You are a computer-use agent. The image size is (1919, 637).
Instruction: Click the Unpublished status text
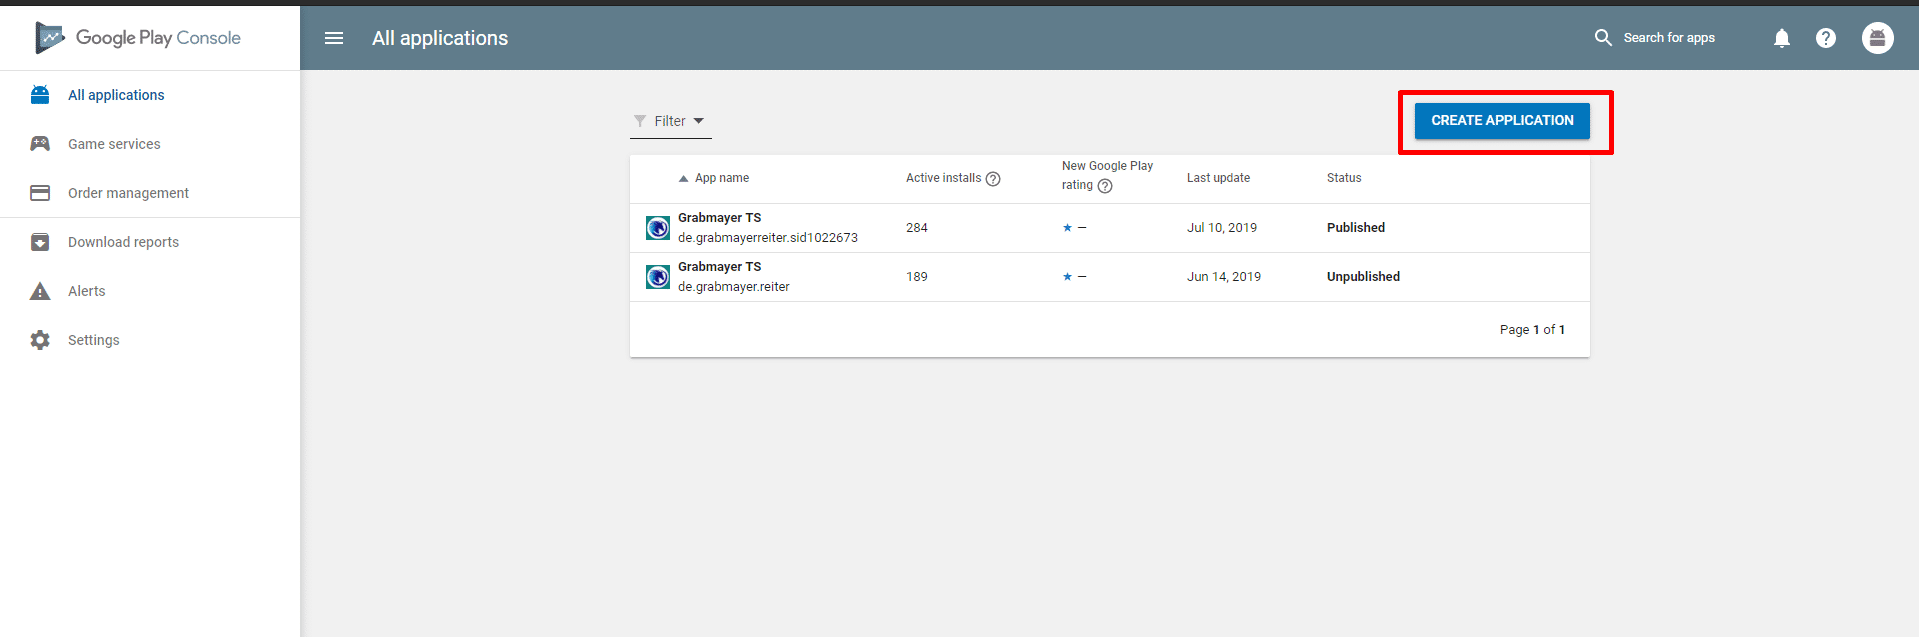click(1363, 277)
